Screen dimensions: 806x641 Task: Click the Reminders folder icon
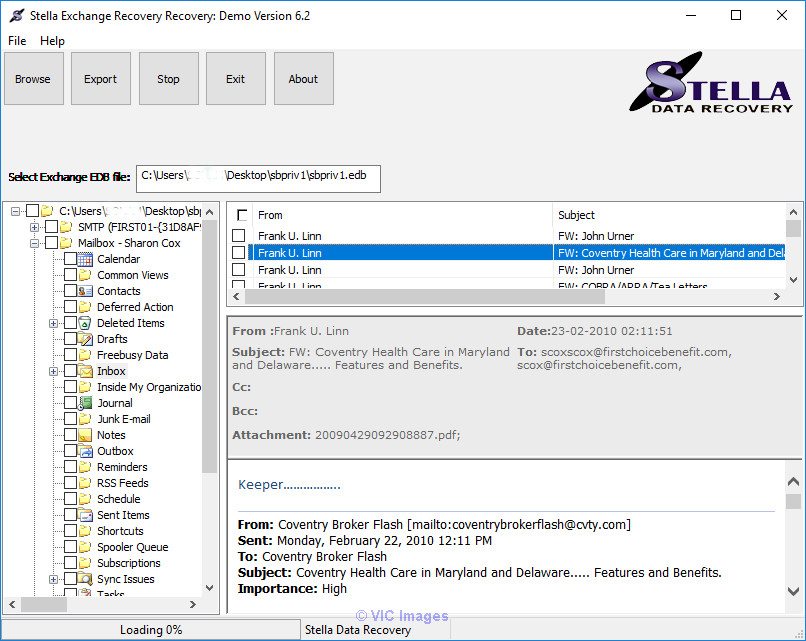(85, 467)
